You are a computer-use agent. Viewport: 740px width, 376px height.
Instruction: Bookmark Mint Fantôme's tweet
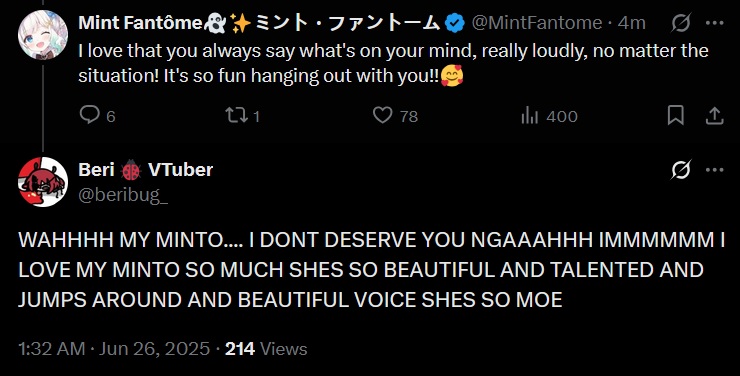click(x=675, y=116)
